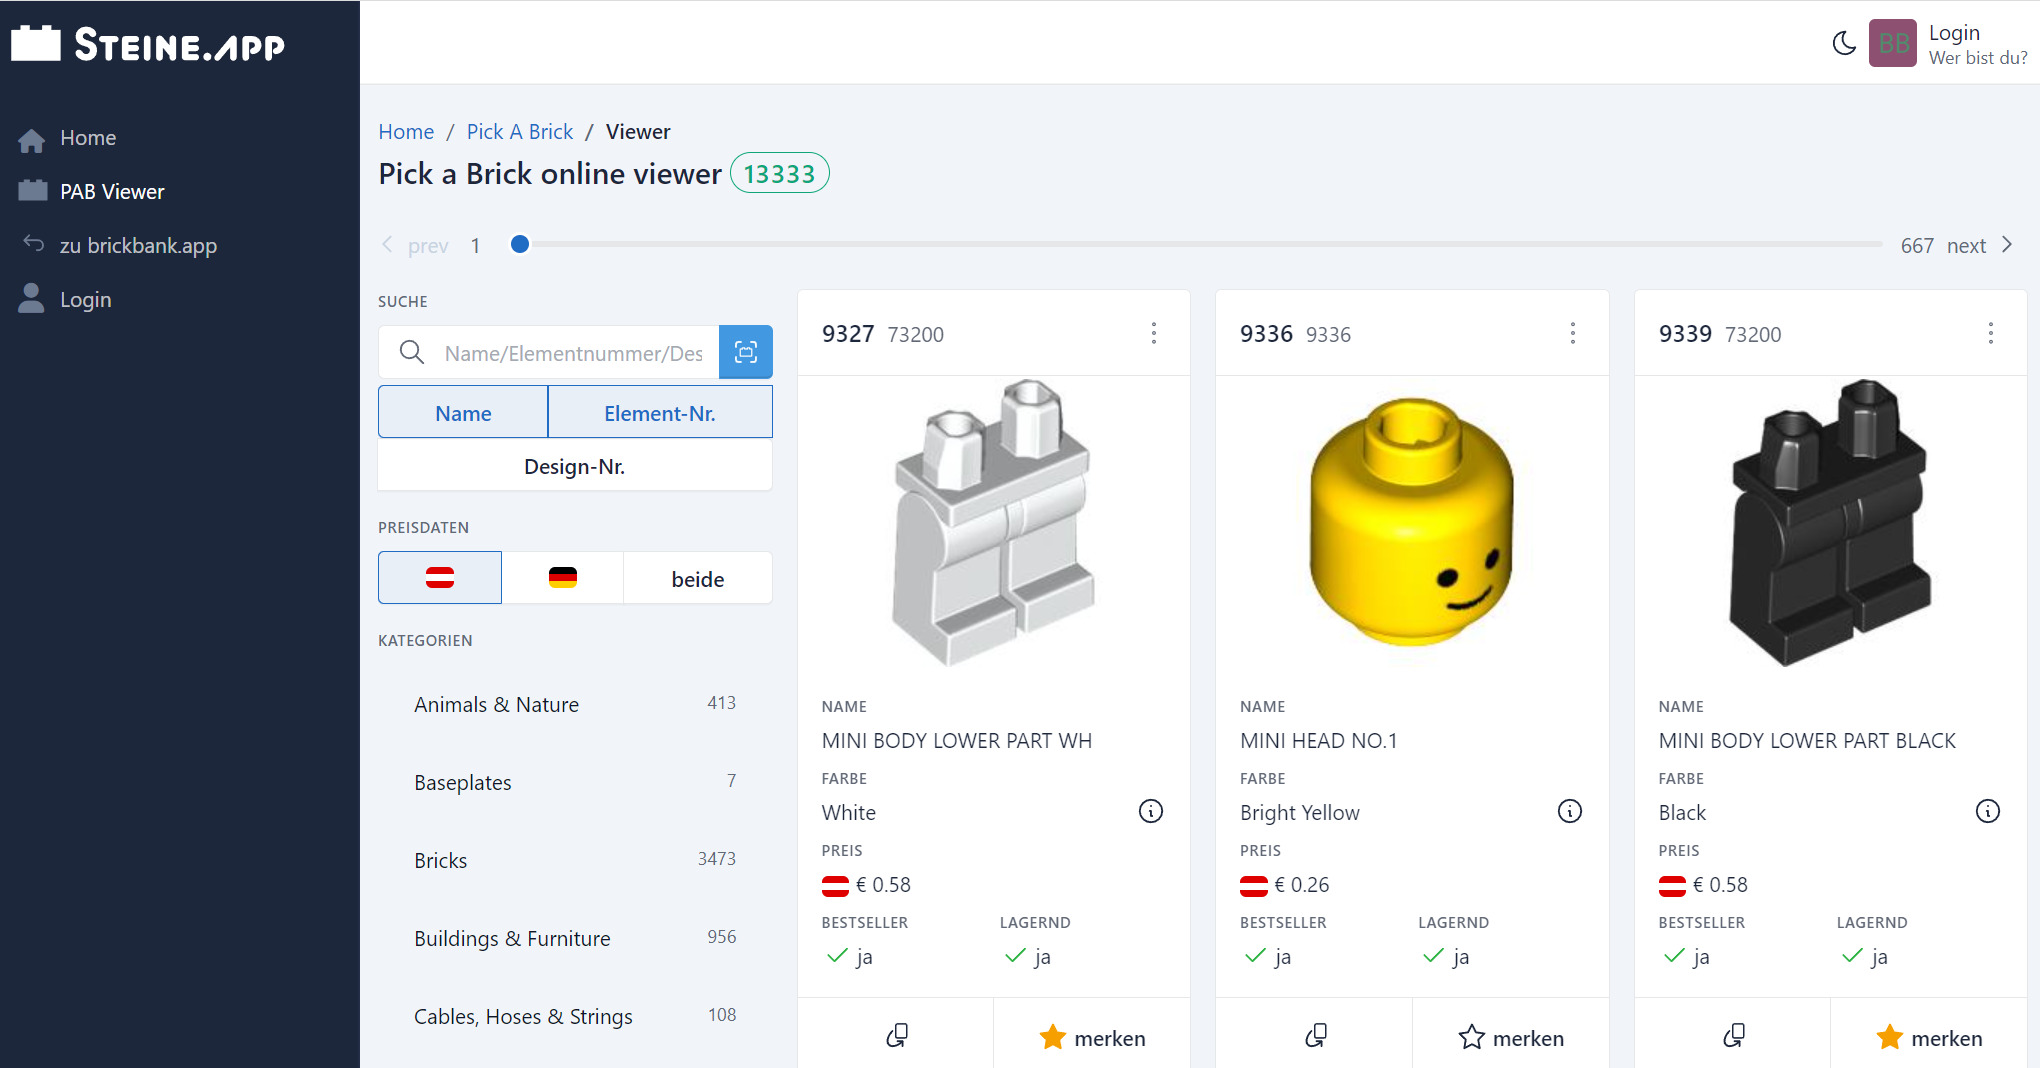This screenshot has height=1068, width=2040.
Task: Select Austrian flag price data
Action: click(x=439, y=577)
